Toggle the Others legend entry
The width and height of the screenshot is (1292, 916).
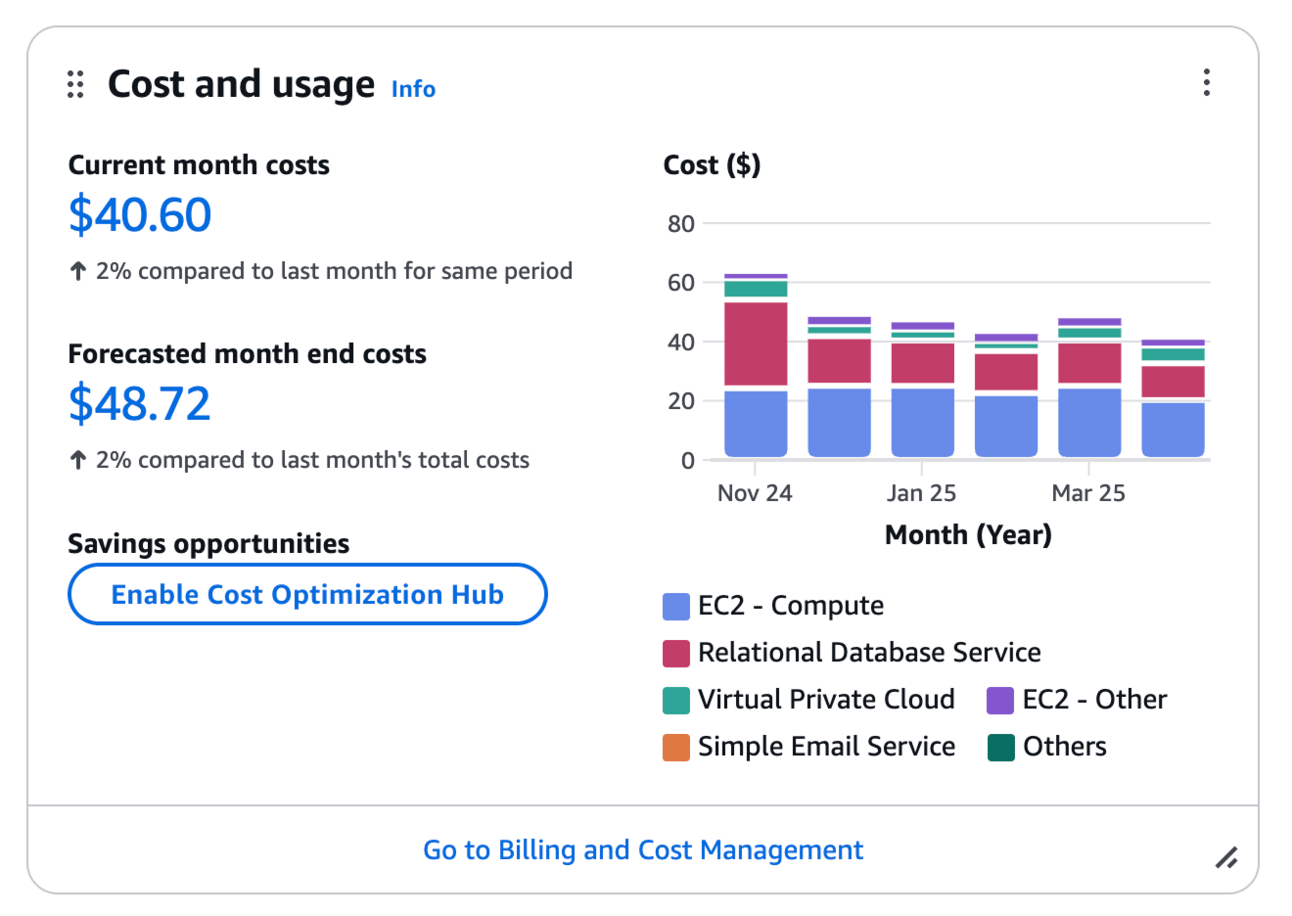tap(1064, 747)
